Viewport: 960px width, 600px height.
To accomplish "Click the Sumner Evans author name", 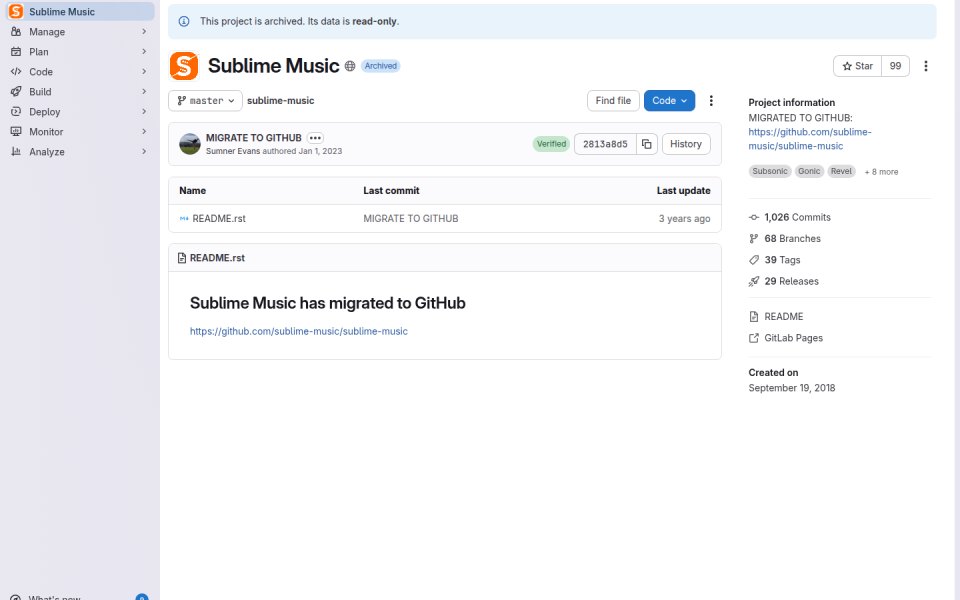I will (x=233, y=151).
